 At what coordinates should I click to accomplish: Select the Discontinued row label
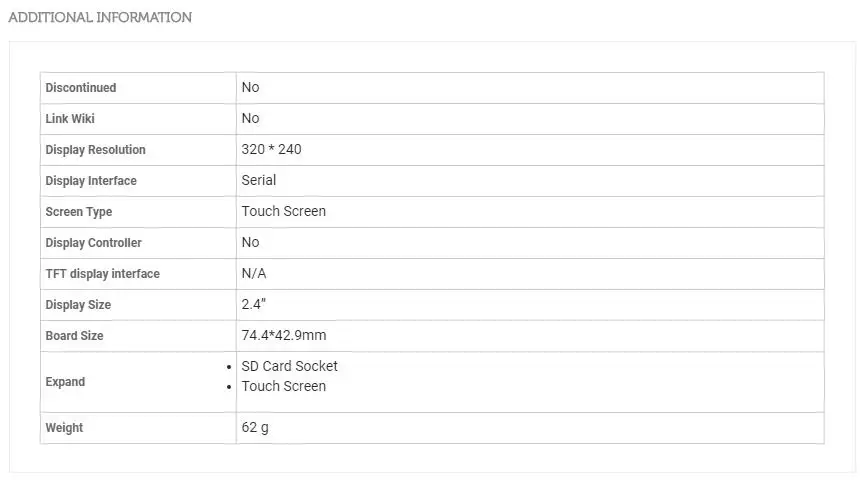[x=81, y=88]
